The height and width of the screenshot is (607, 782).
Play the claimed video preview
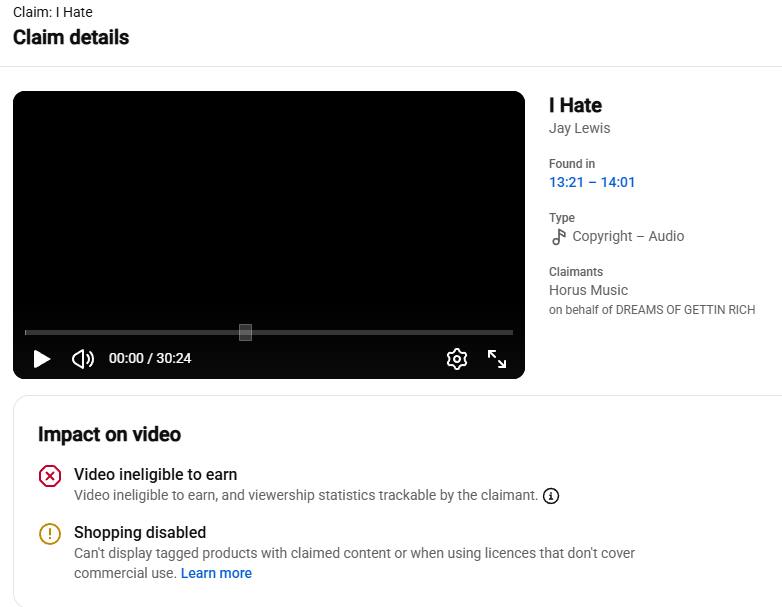pos(42,359)
